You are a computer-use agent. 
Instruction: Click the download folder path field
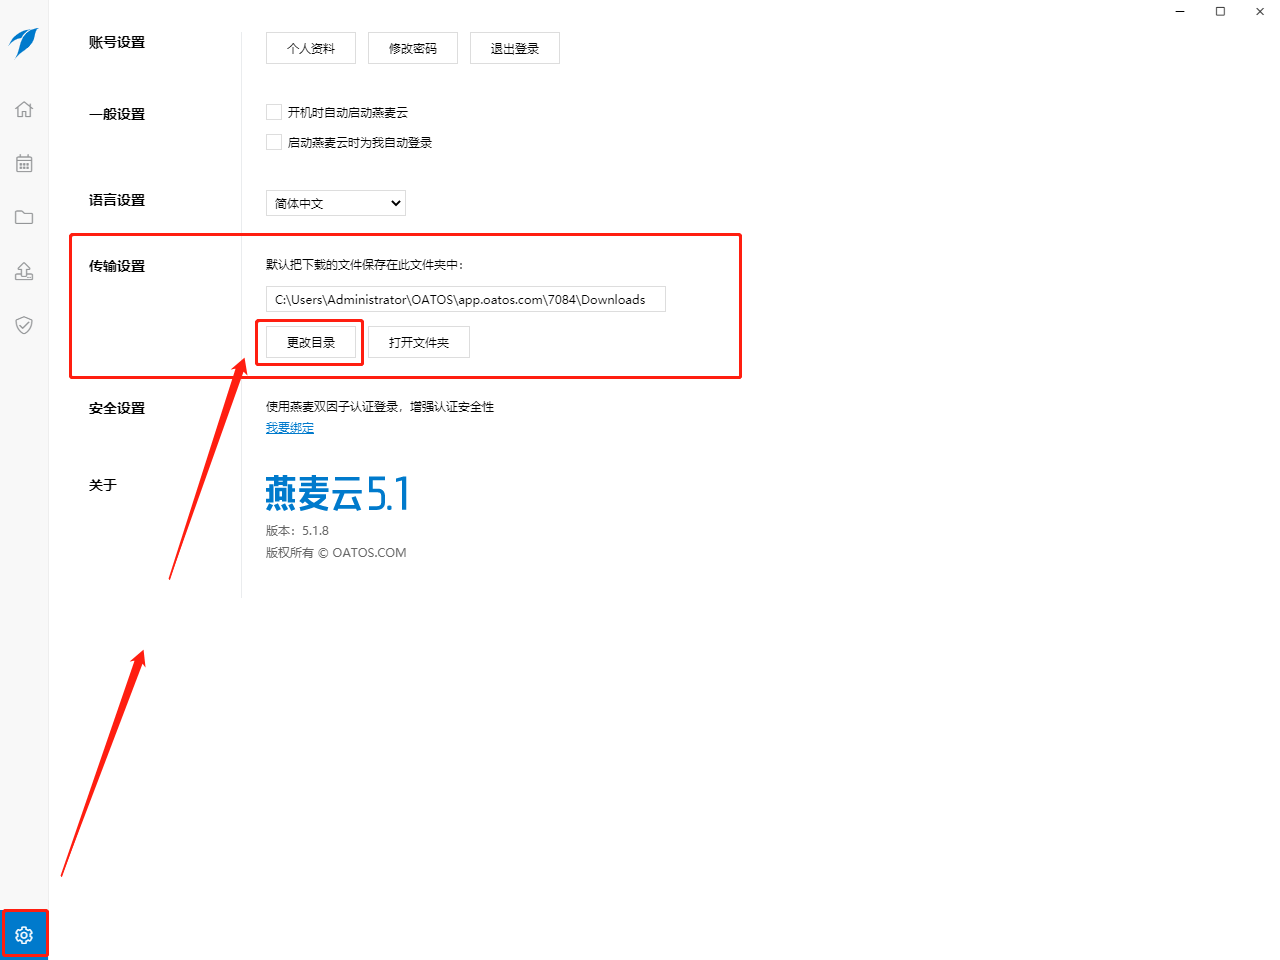click(464, 298)
